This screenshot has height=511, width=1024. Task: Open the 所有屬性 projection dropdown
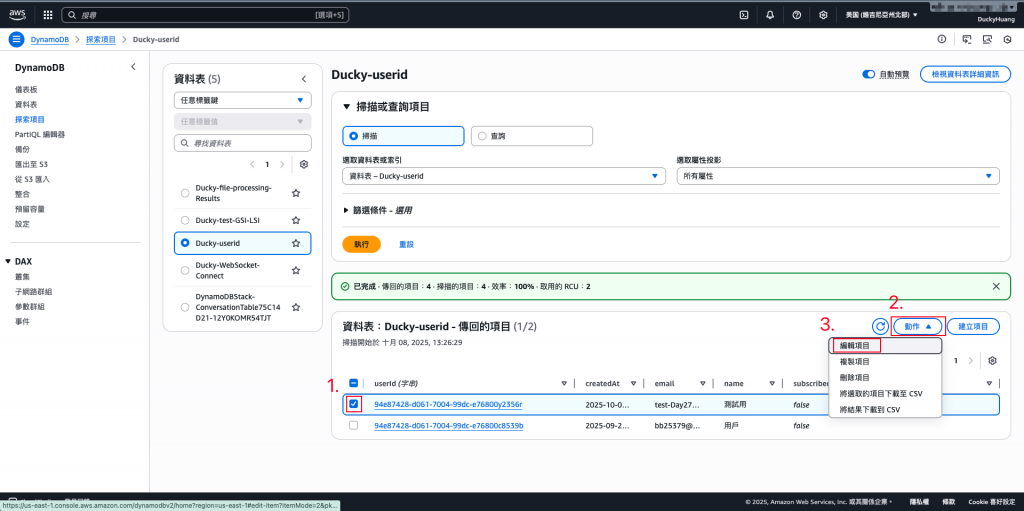[x=837, y=176]
